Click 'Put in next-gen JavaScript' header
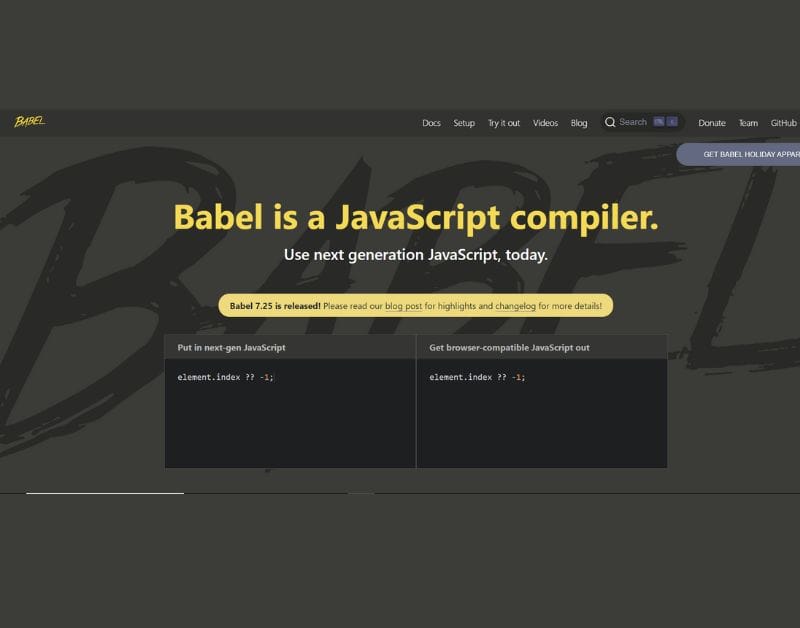This screenshot has width=800, height=628. pos(231,347)
